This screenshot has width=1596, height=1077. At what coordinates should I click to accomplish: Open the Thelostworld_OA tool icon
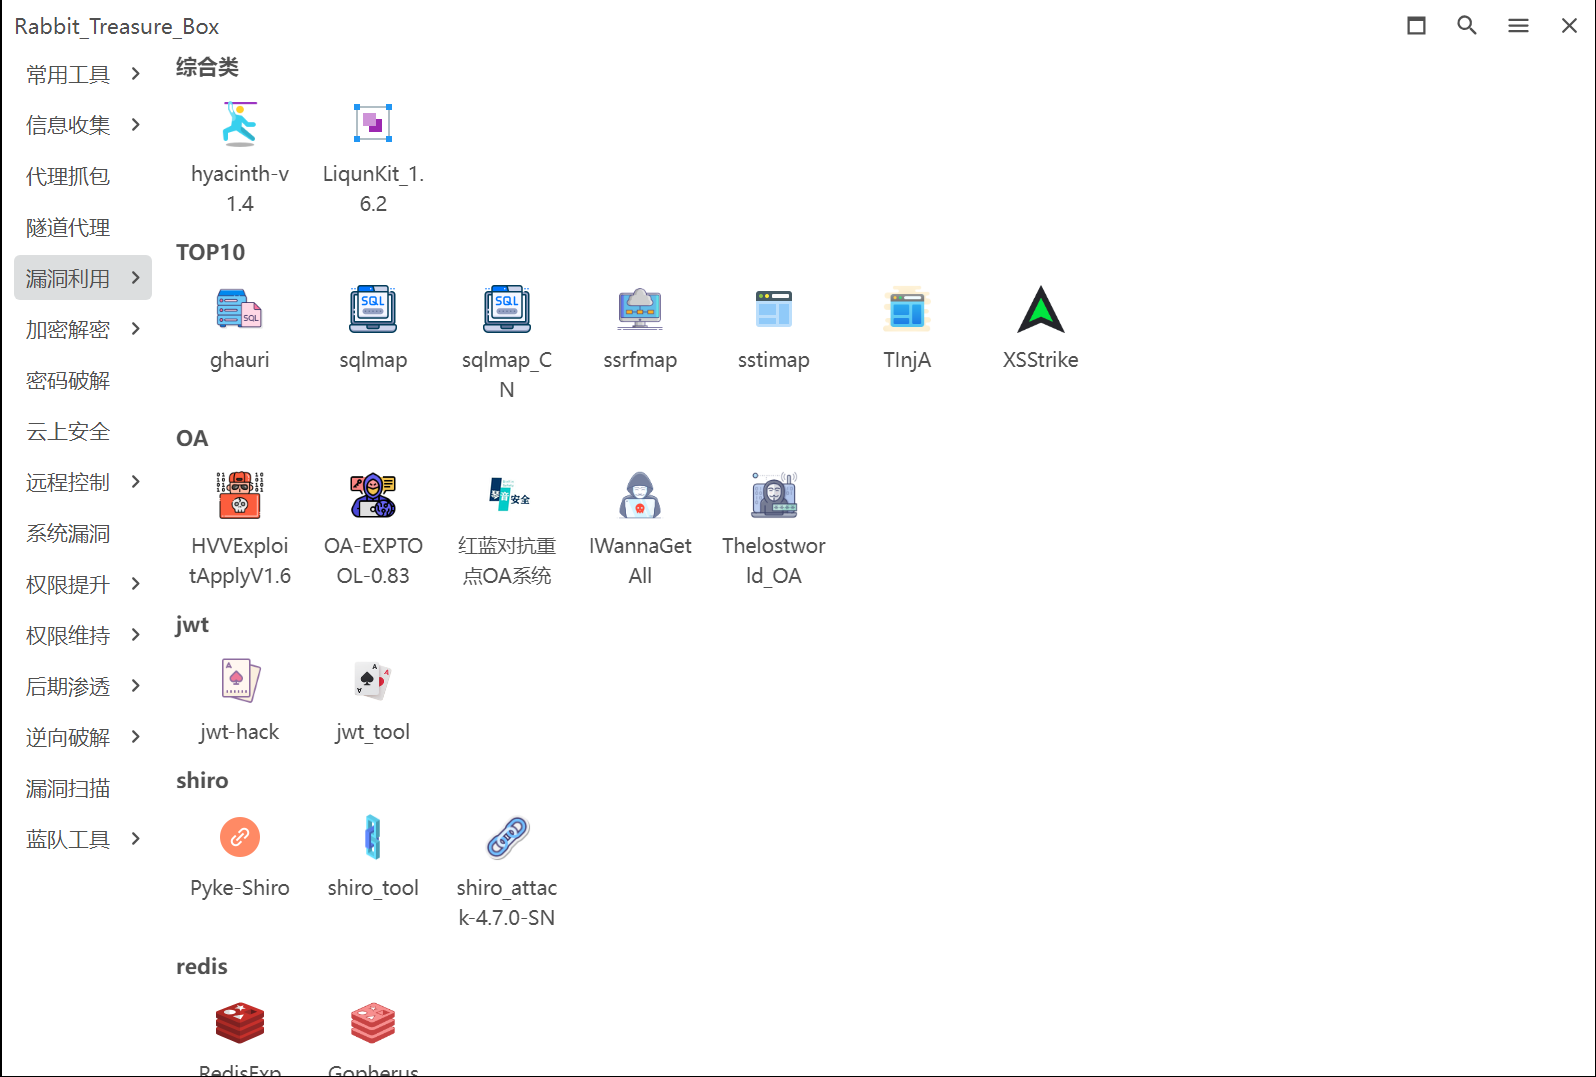click(774, 496)
